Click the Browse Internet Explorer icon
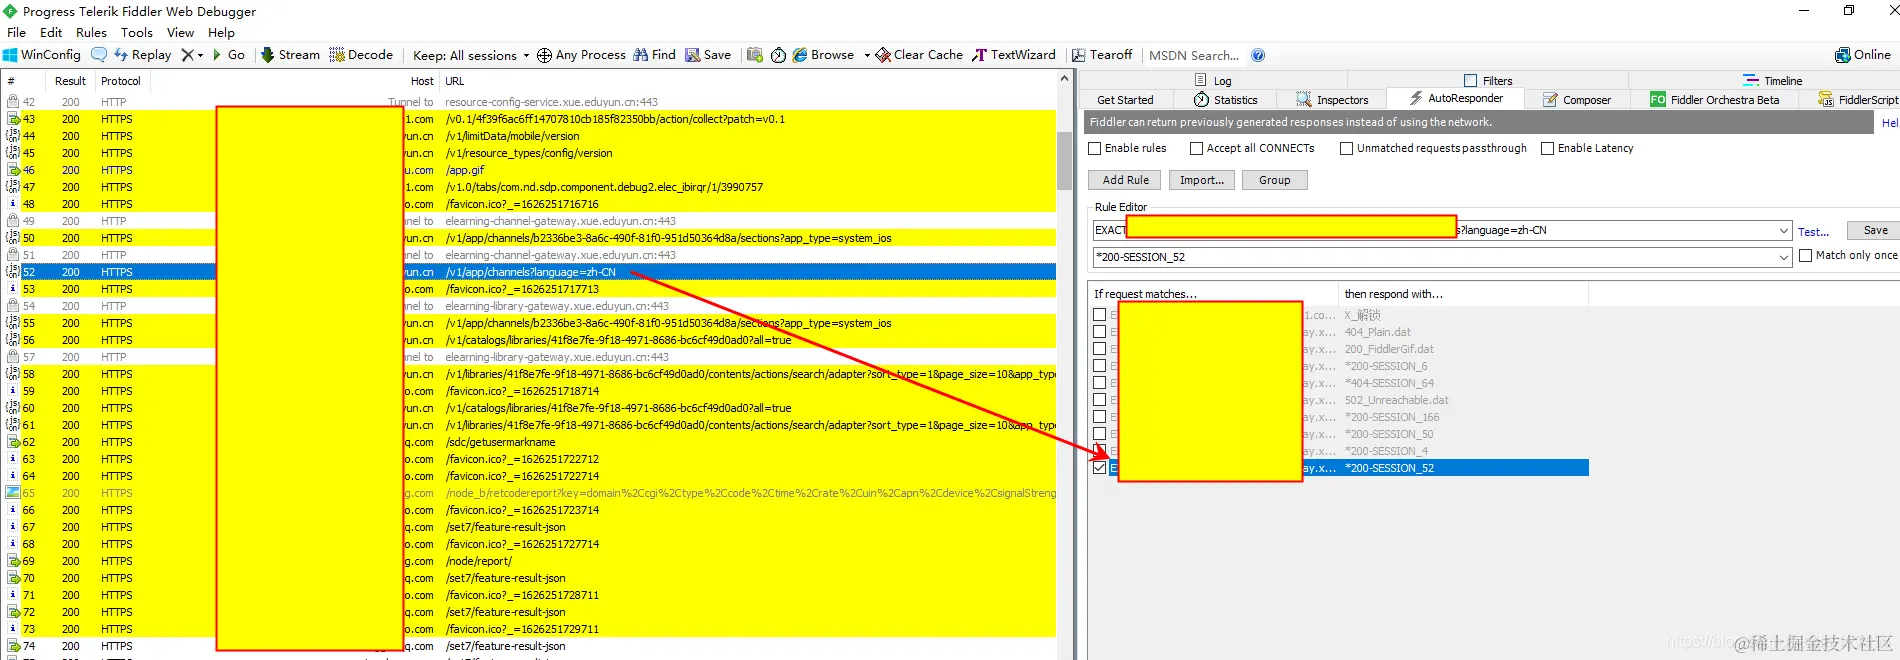The image size is (1900, 660). click(800, 55)
